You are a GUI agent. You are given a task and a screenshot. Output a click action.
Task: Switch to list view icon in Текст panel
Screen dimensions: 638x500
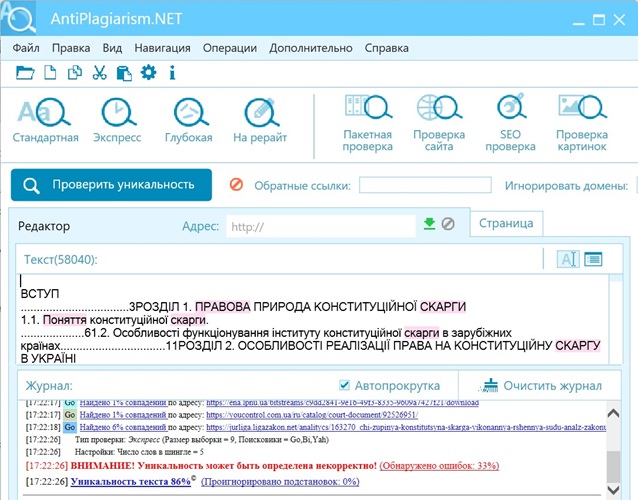(593, 259)
